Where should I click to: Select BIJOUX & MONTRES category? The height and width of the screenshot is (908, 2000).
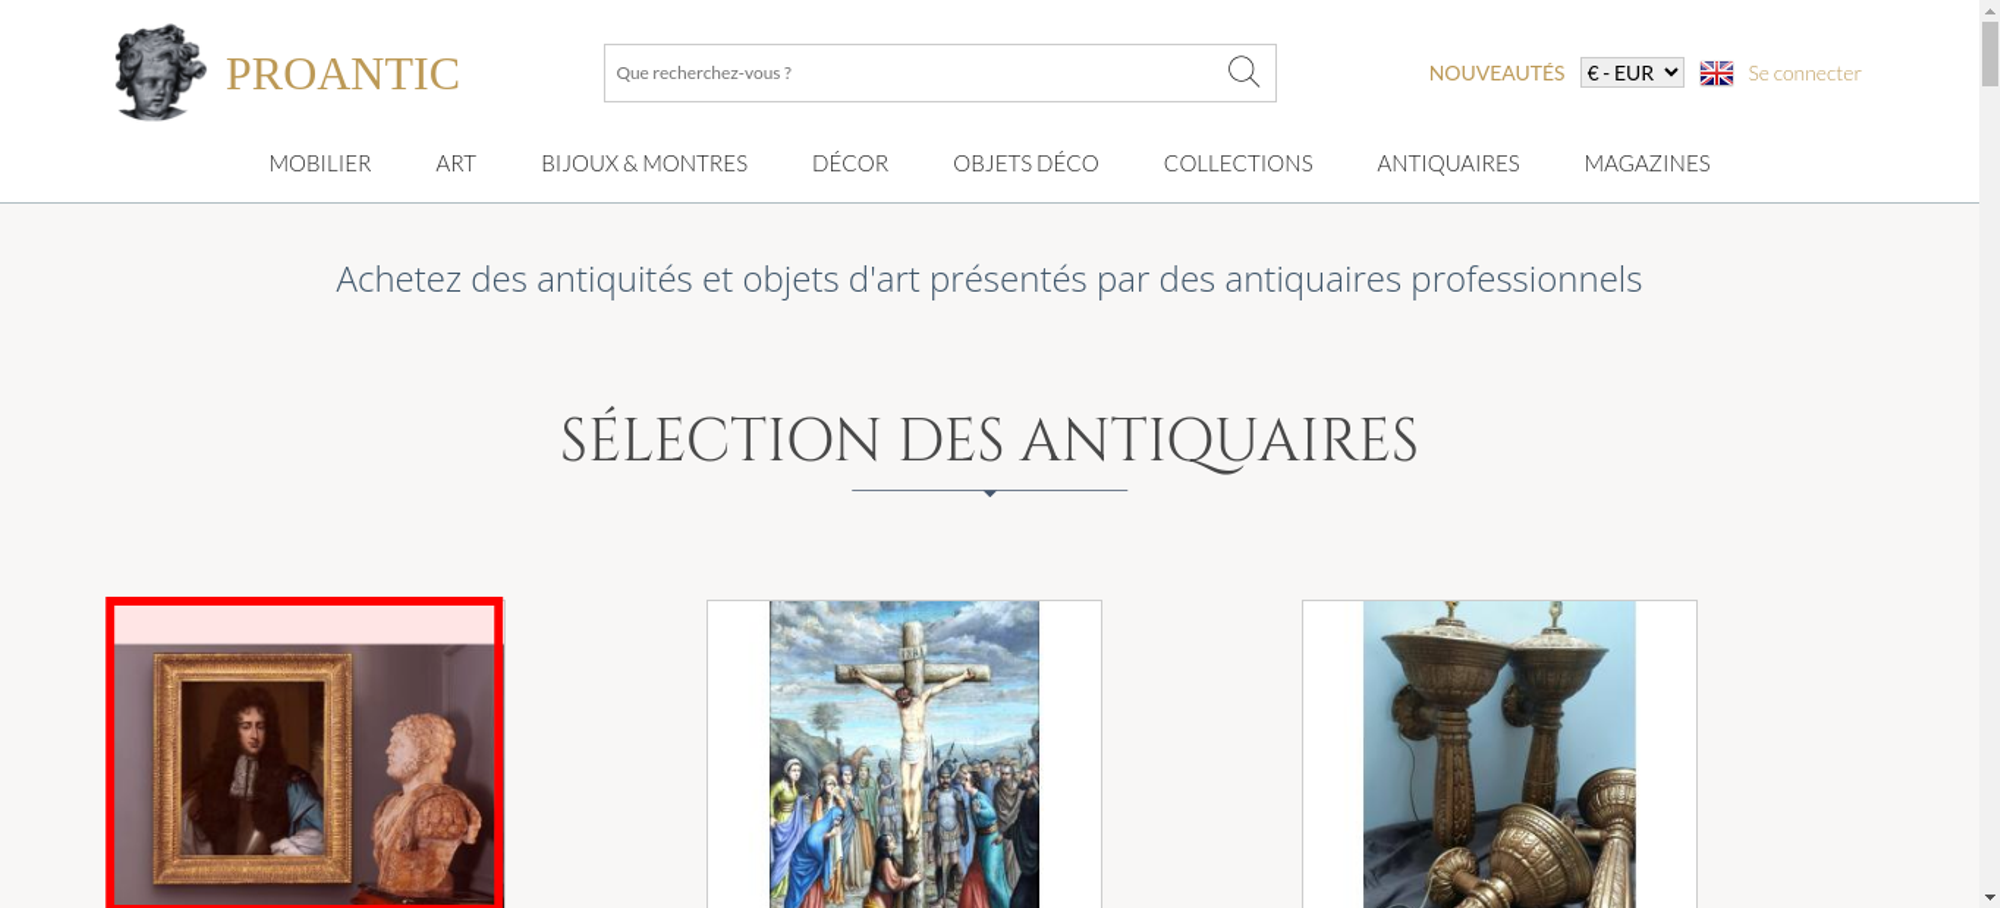tap(644, 163)
